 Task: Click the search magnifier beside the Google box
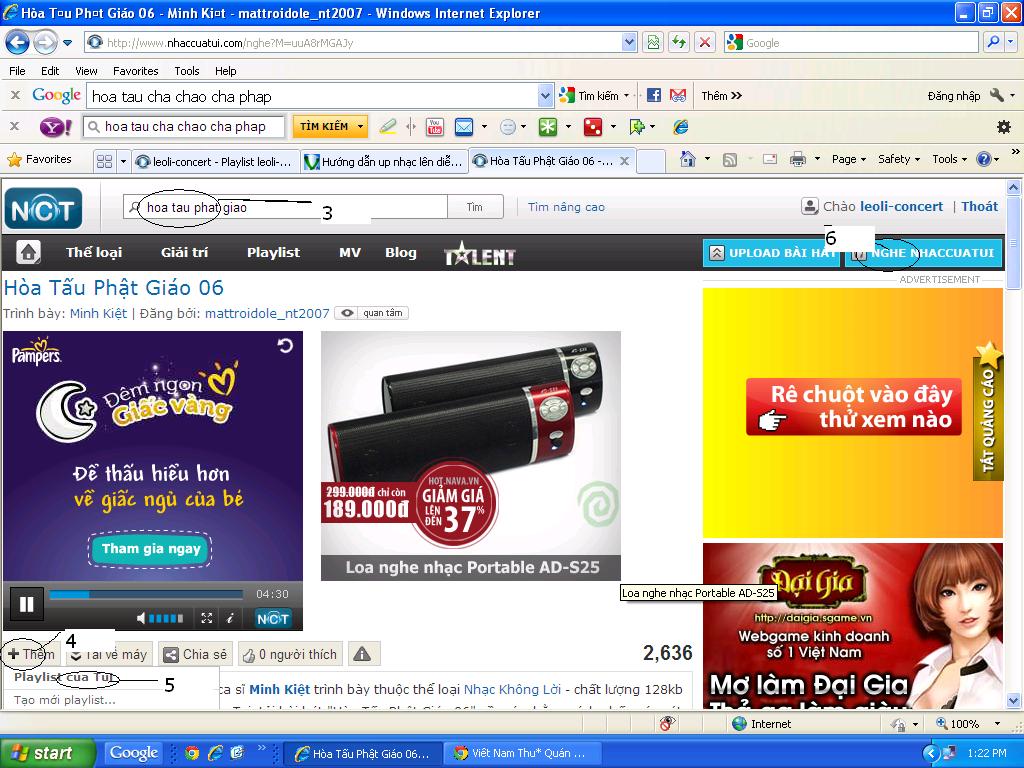[x=993, y=42]
